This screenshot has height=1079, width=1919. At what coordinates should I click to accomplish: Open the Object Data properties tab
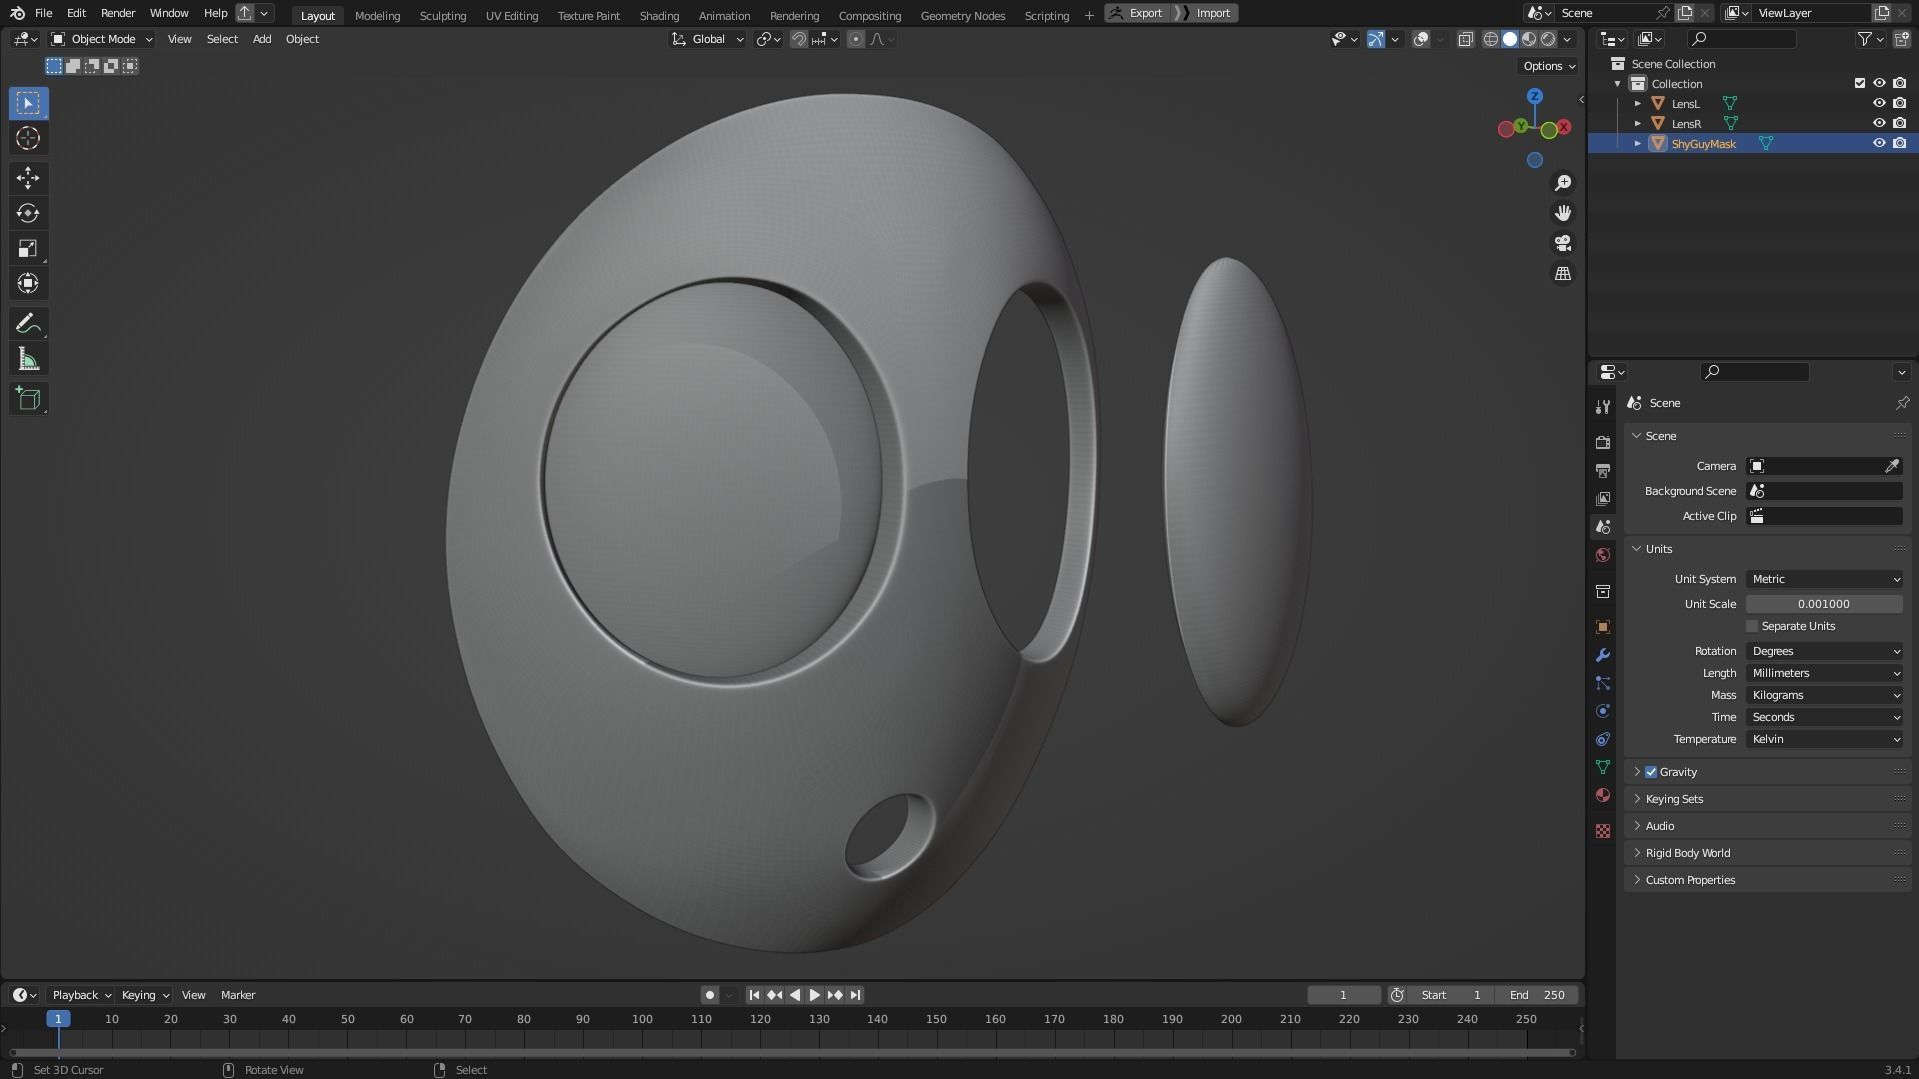point(1603,767)
